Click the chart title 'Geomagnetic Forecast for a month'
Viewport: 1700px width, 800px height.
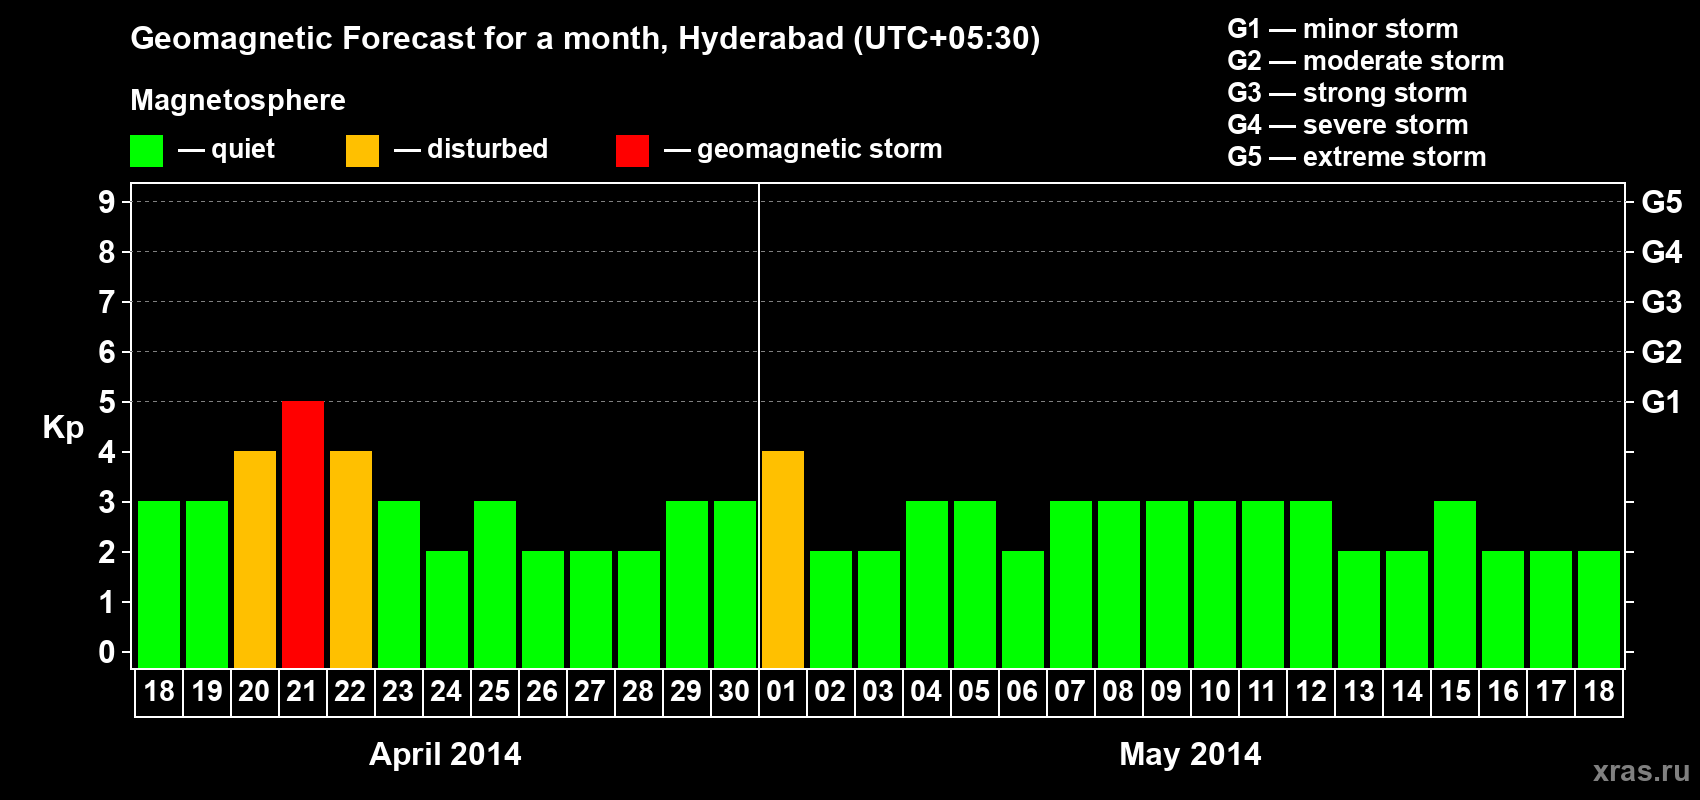click(400, 38)
